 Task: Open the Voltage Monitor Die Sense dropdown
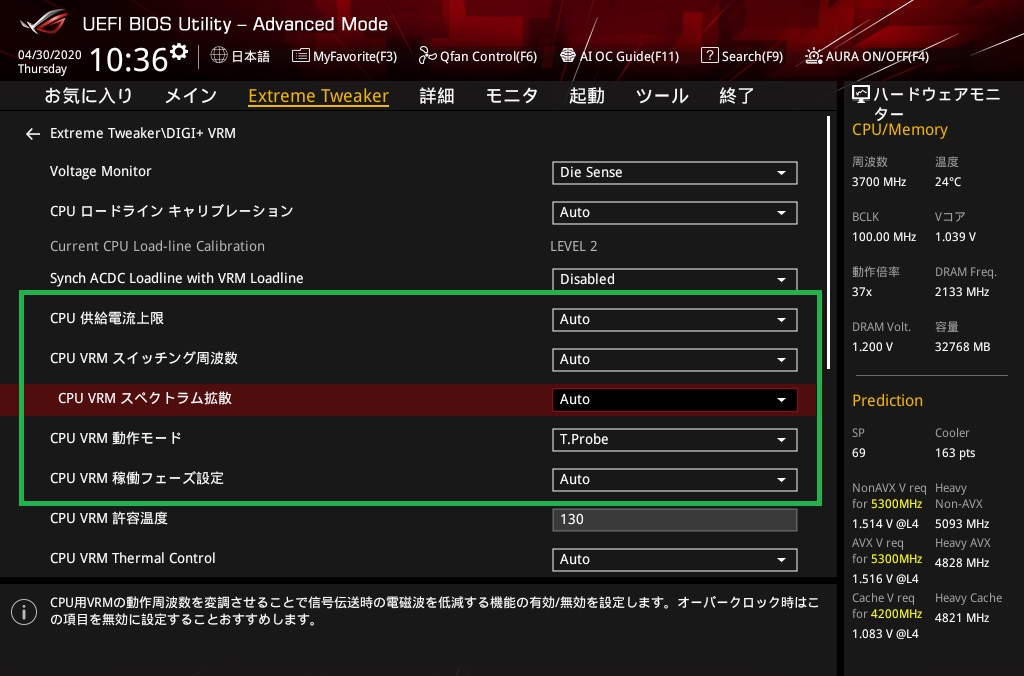[x=675, y=172]
